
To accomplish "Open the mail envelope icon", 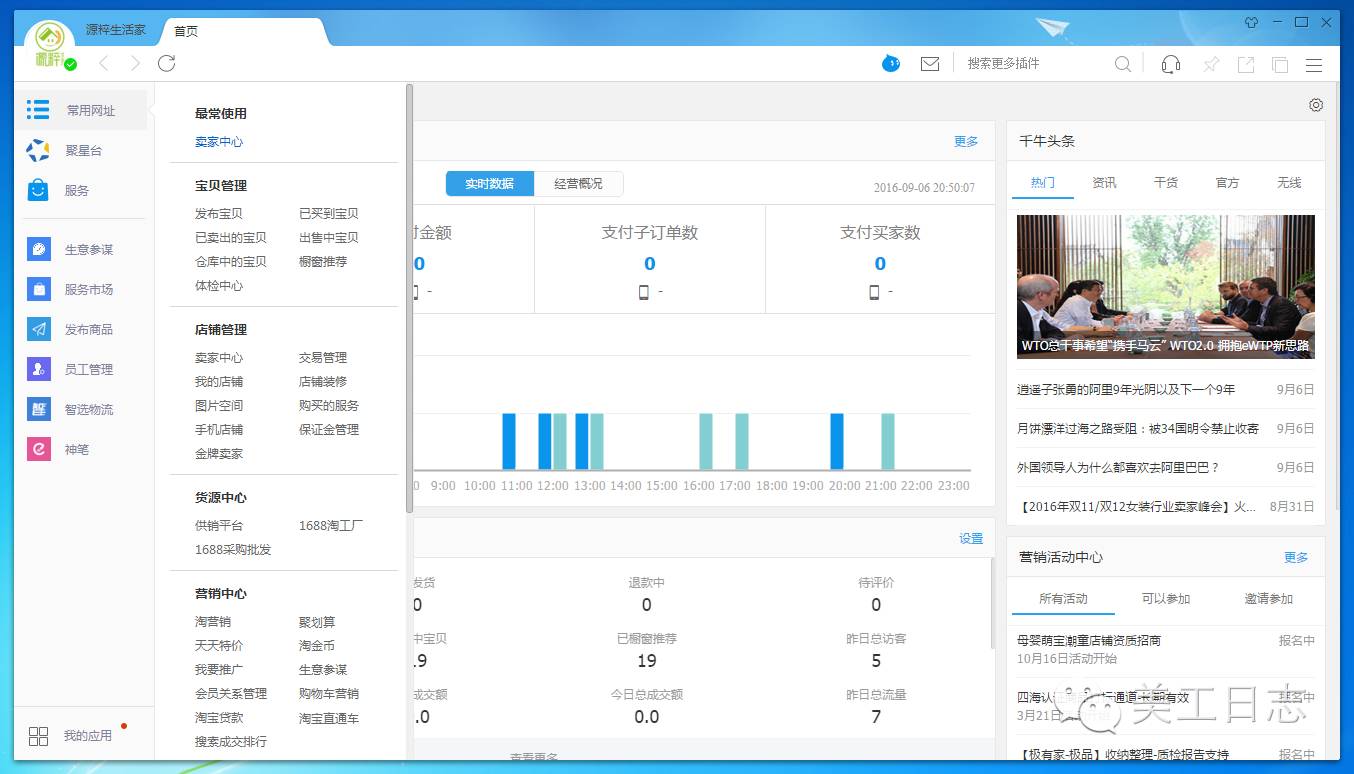I will tap(929, 62).
